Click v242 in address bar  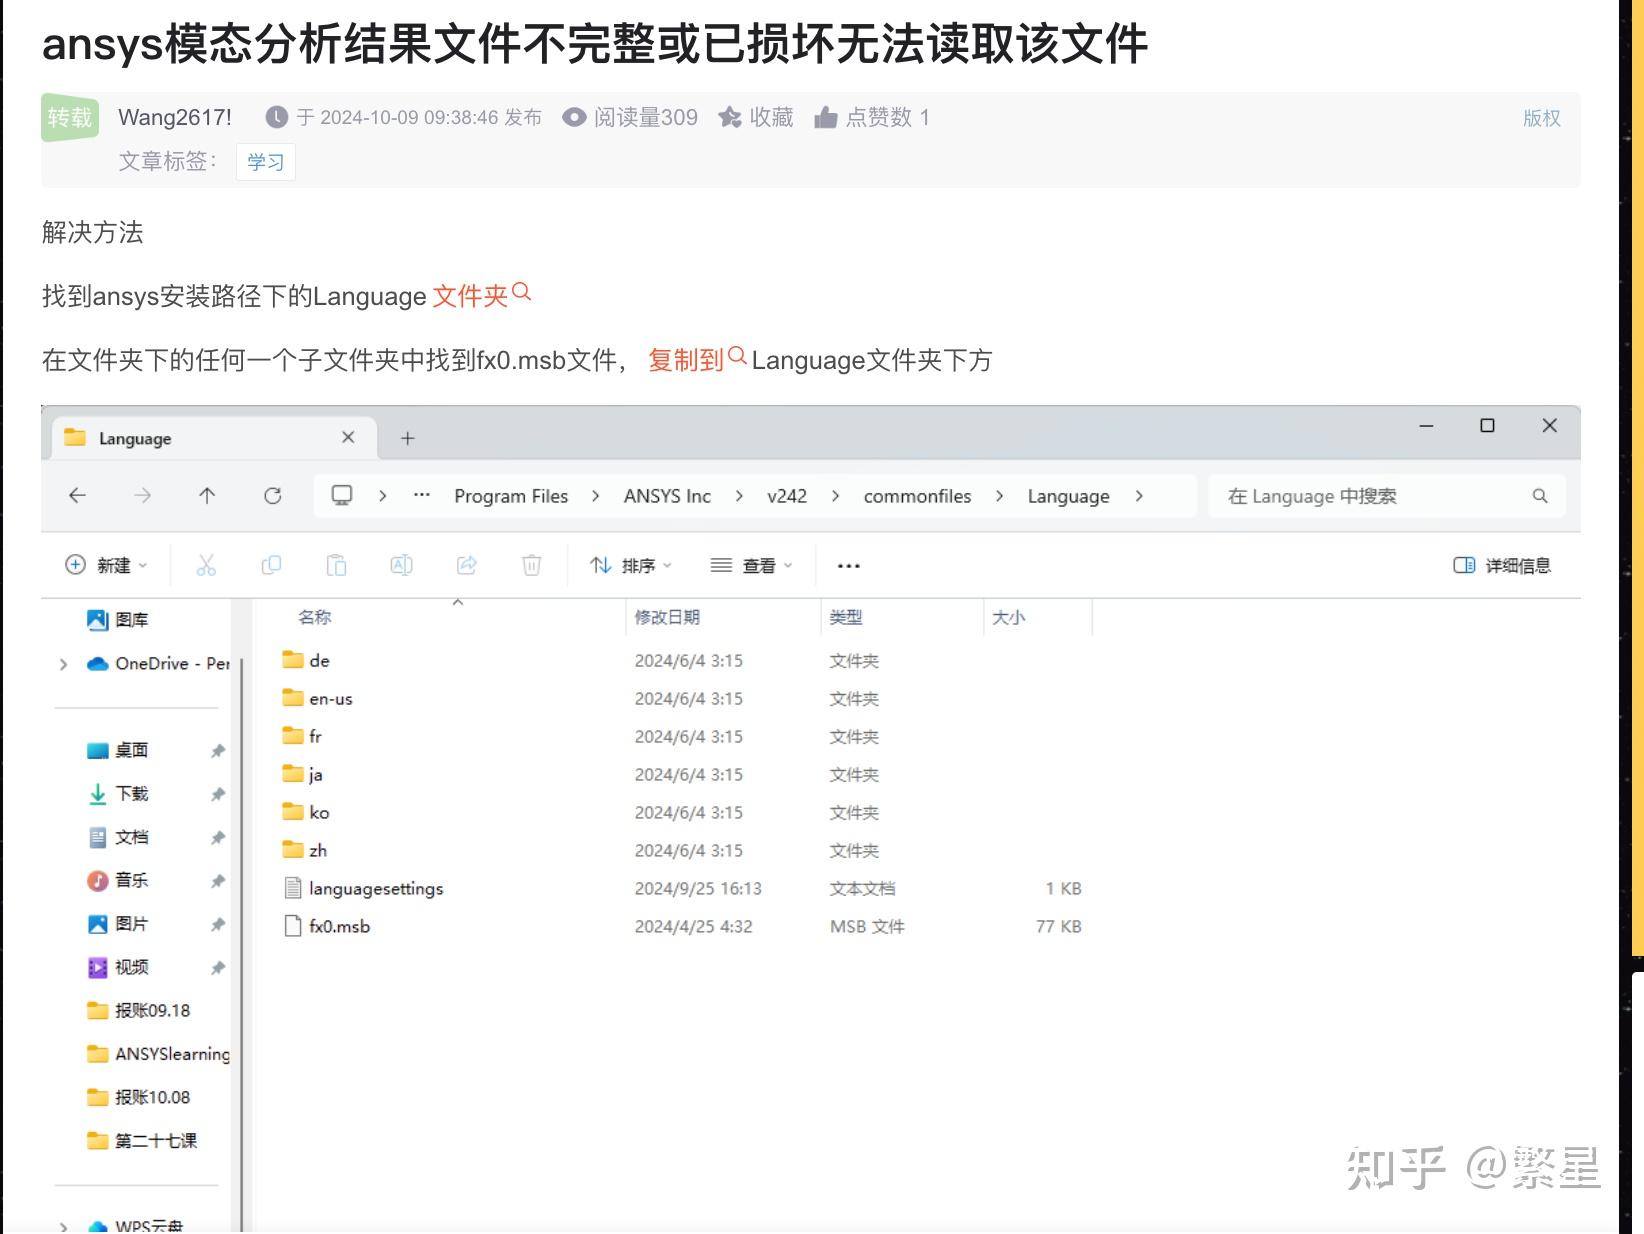click(787, 496)
